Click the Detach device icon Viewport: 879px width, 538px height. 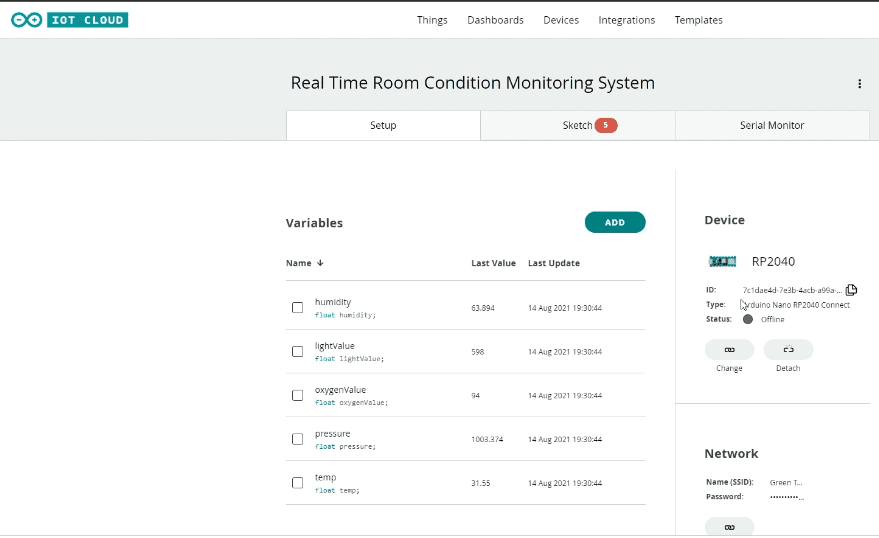point(788,350)
